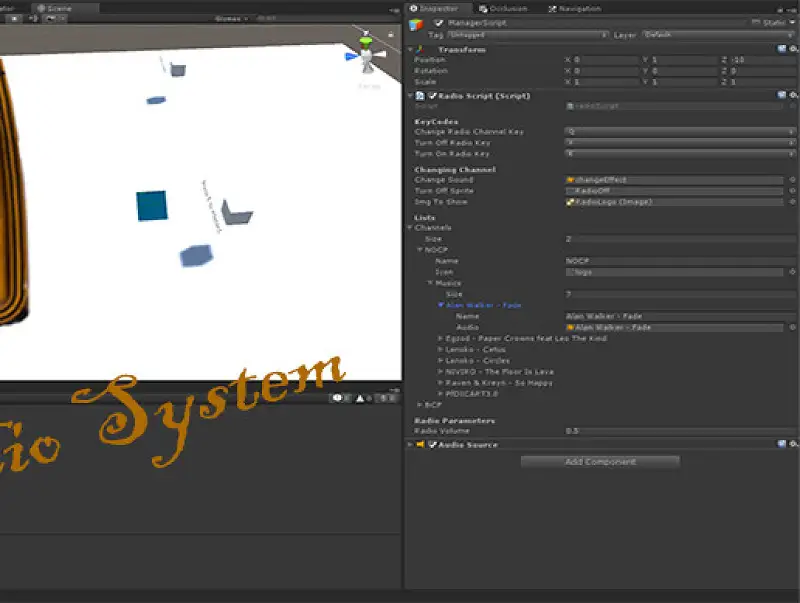Edit the Scale Y field
800x603 pixels.
684,82
